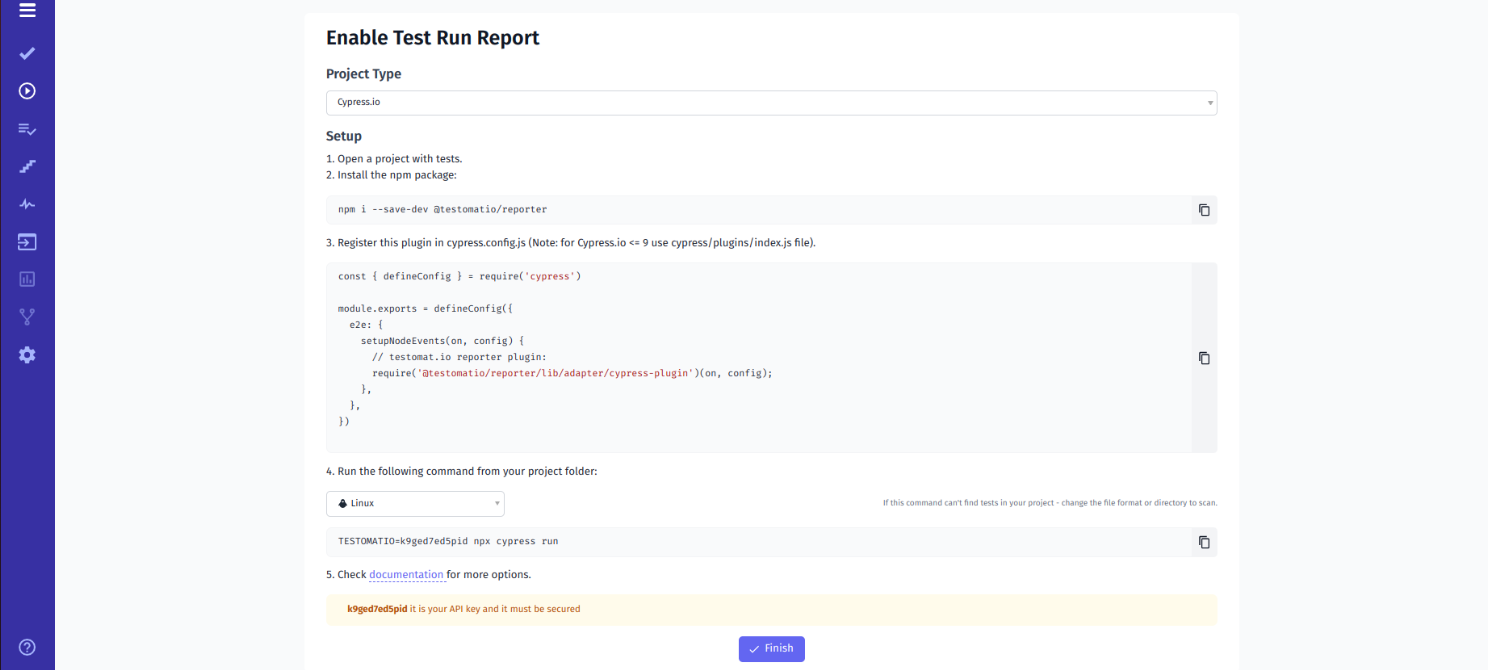Open project settings gear icon

[27, 354]
